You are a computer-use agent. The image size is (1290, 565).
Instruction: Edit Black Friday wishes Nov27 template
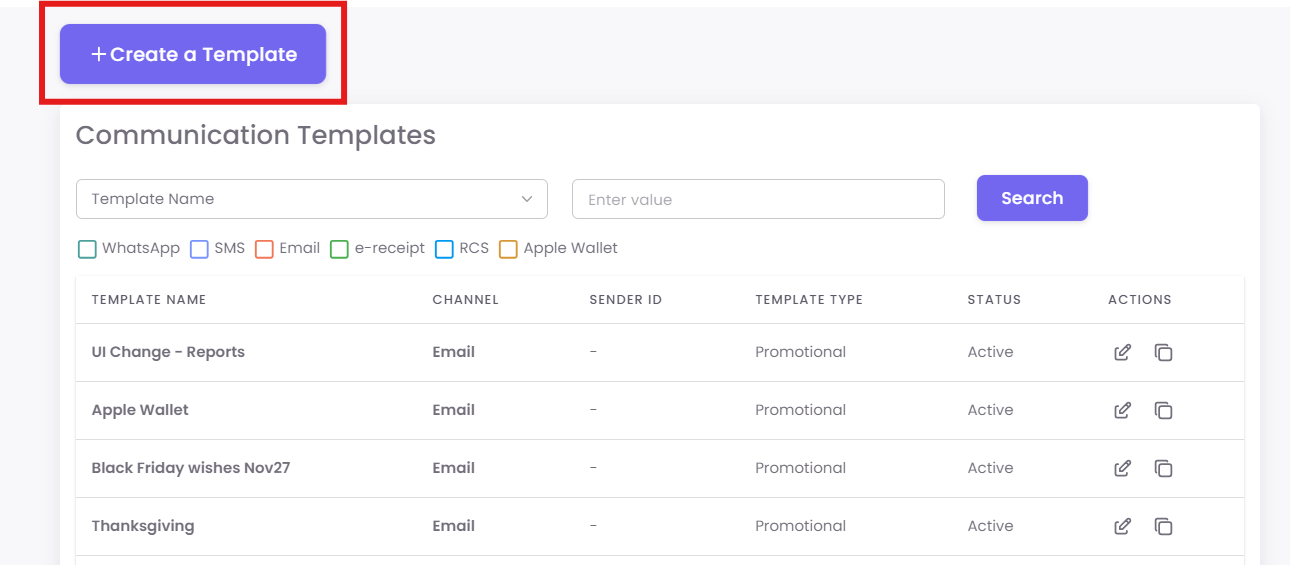point(1122,468)
